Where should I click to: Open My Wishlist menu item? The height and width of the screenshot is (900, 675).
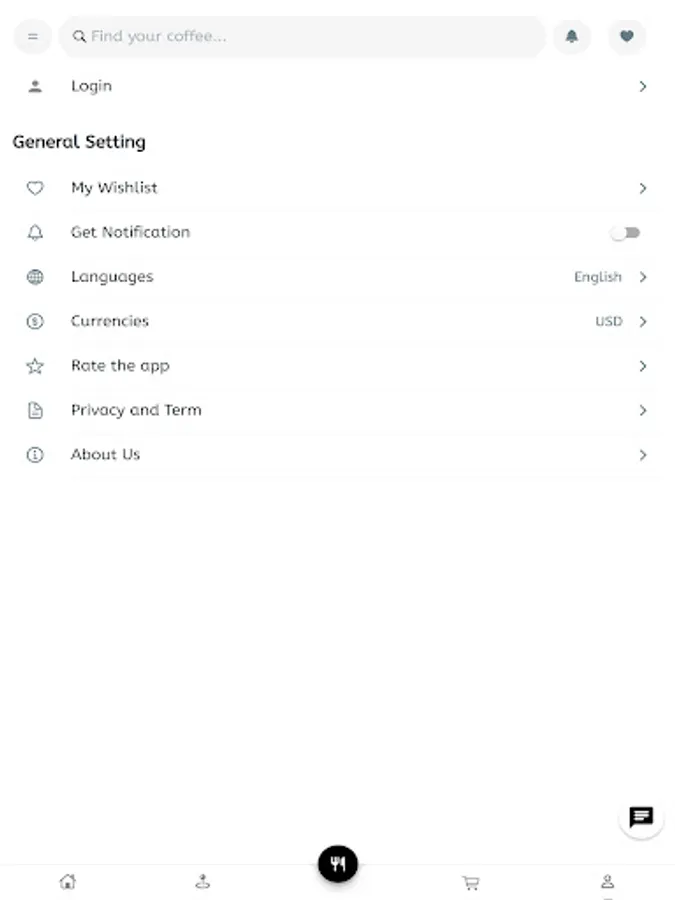114,188
